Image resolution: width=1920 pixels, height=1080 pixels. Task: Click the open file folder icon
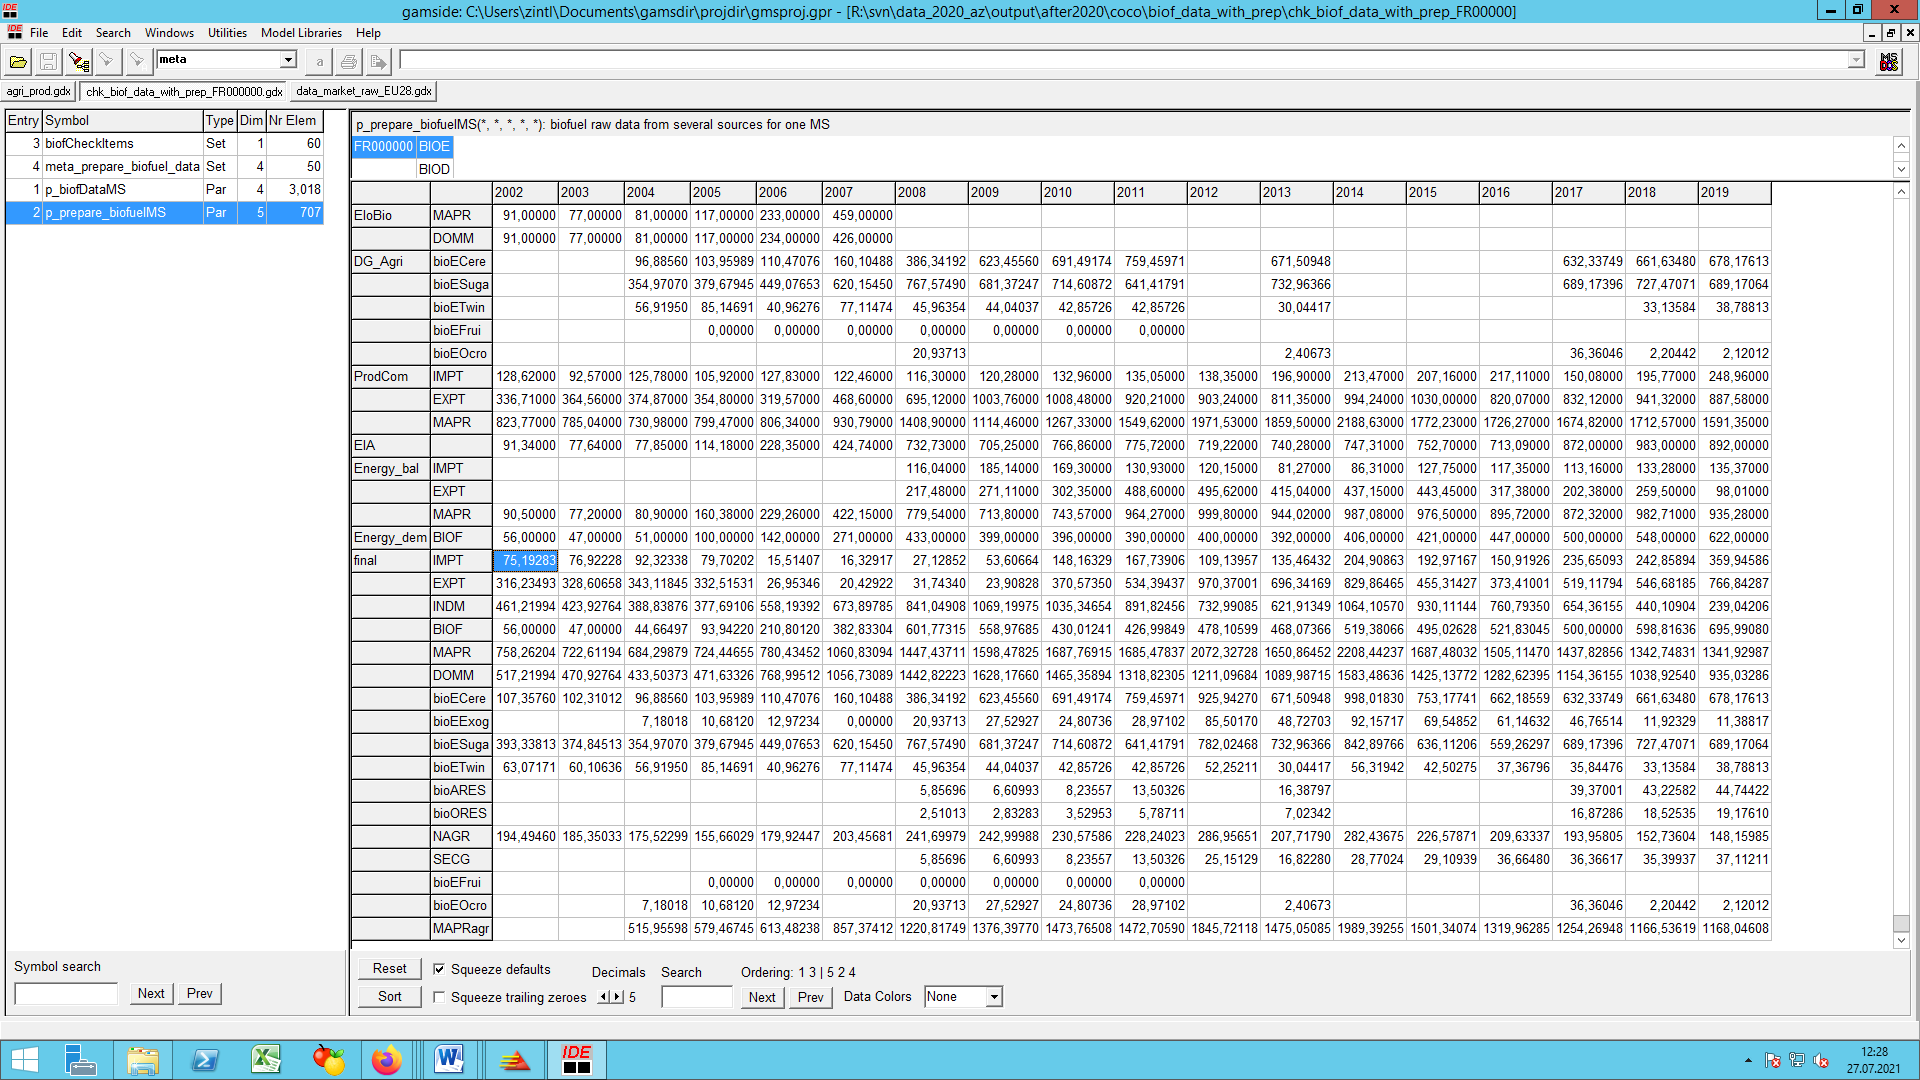(18, 61)
